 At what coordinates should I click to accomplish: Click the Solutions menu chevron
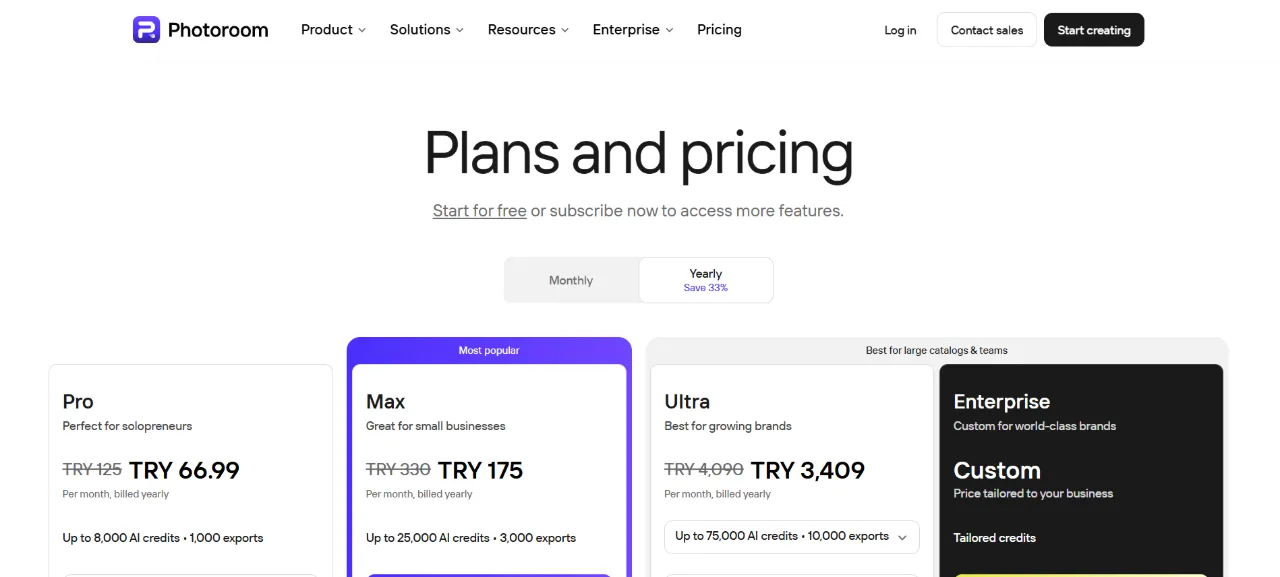point(460,30)
